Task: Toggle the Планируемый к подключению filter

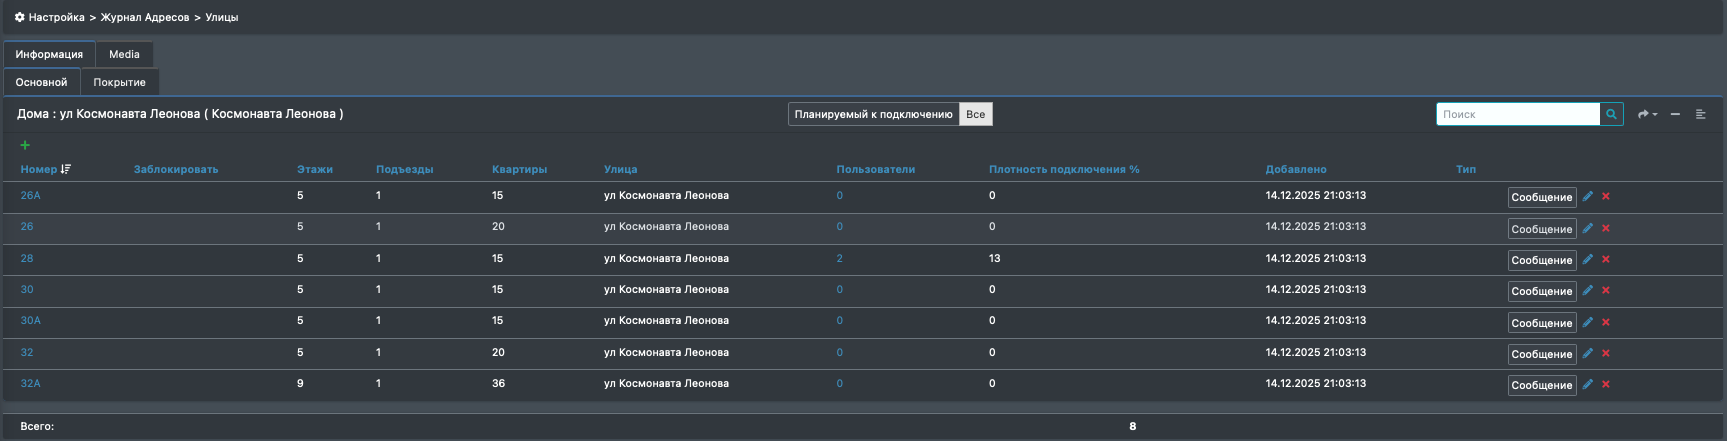Action: pyautogui.click(x=873, y=114)
